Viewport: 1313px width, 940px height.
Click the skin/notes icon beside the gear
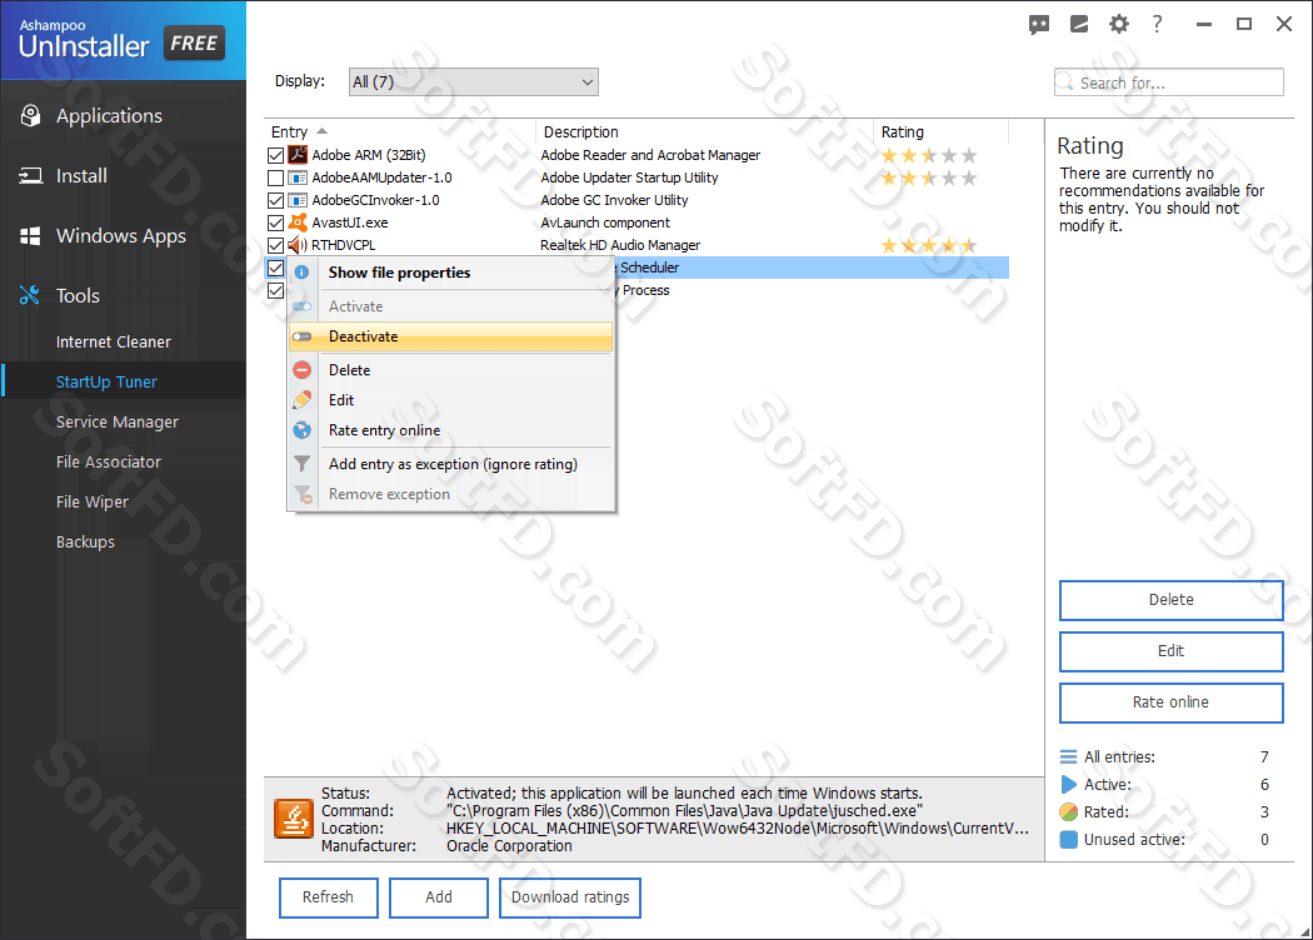1079,24
